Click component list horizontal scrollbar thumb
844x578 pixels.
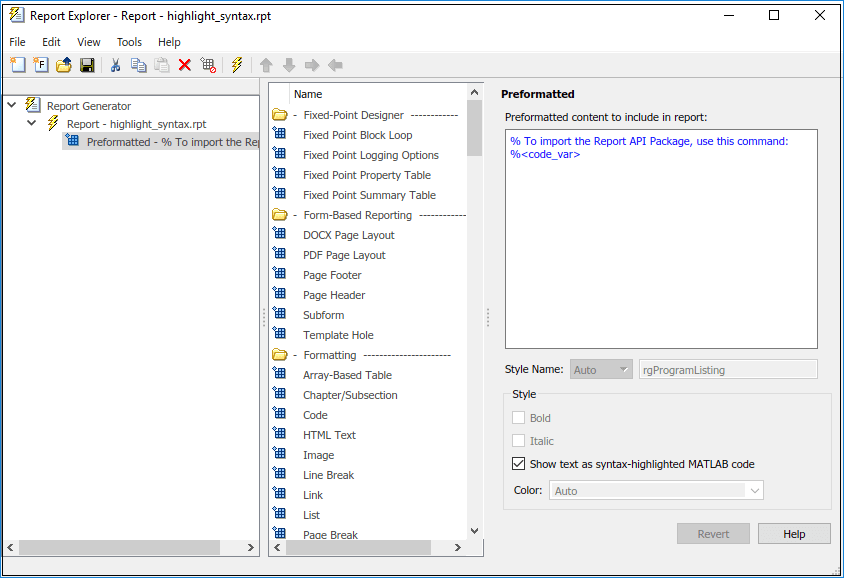[x=358, y=547]
